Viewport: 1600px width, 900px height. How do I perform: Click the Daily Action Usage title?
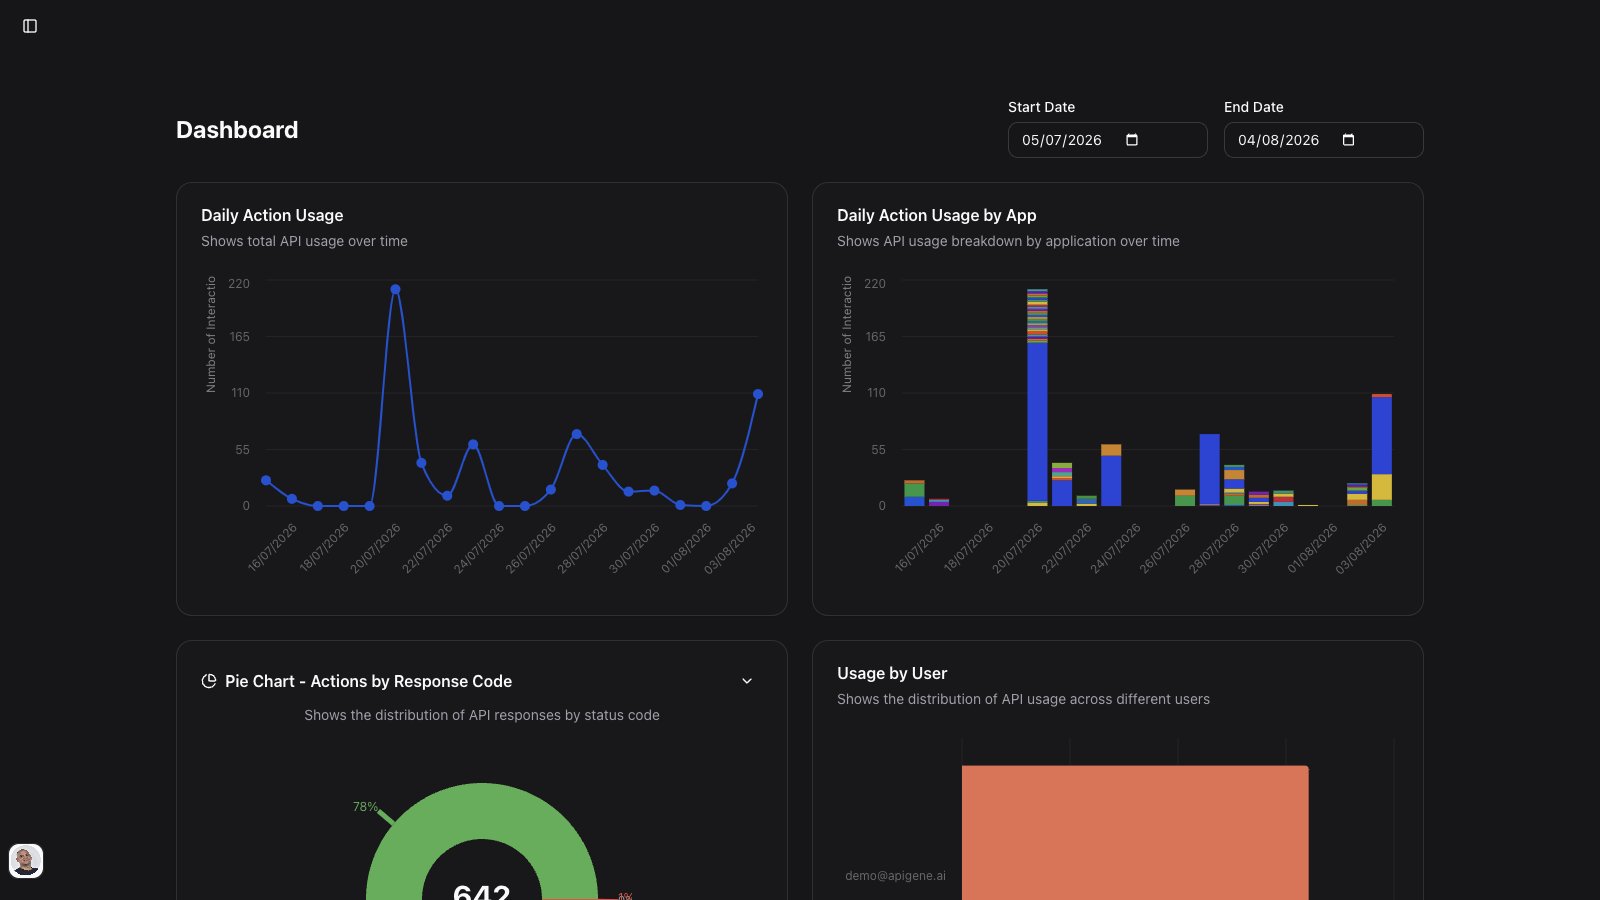272,215
